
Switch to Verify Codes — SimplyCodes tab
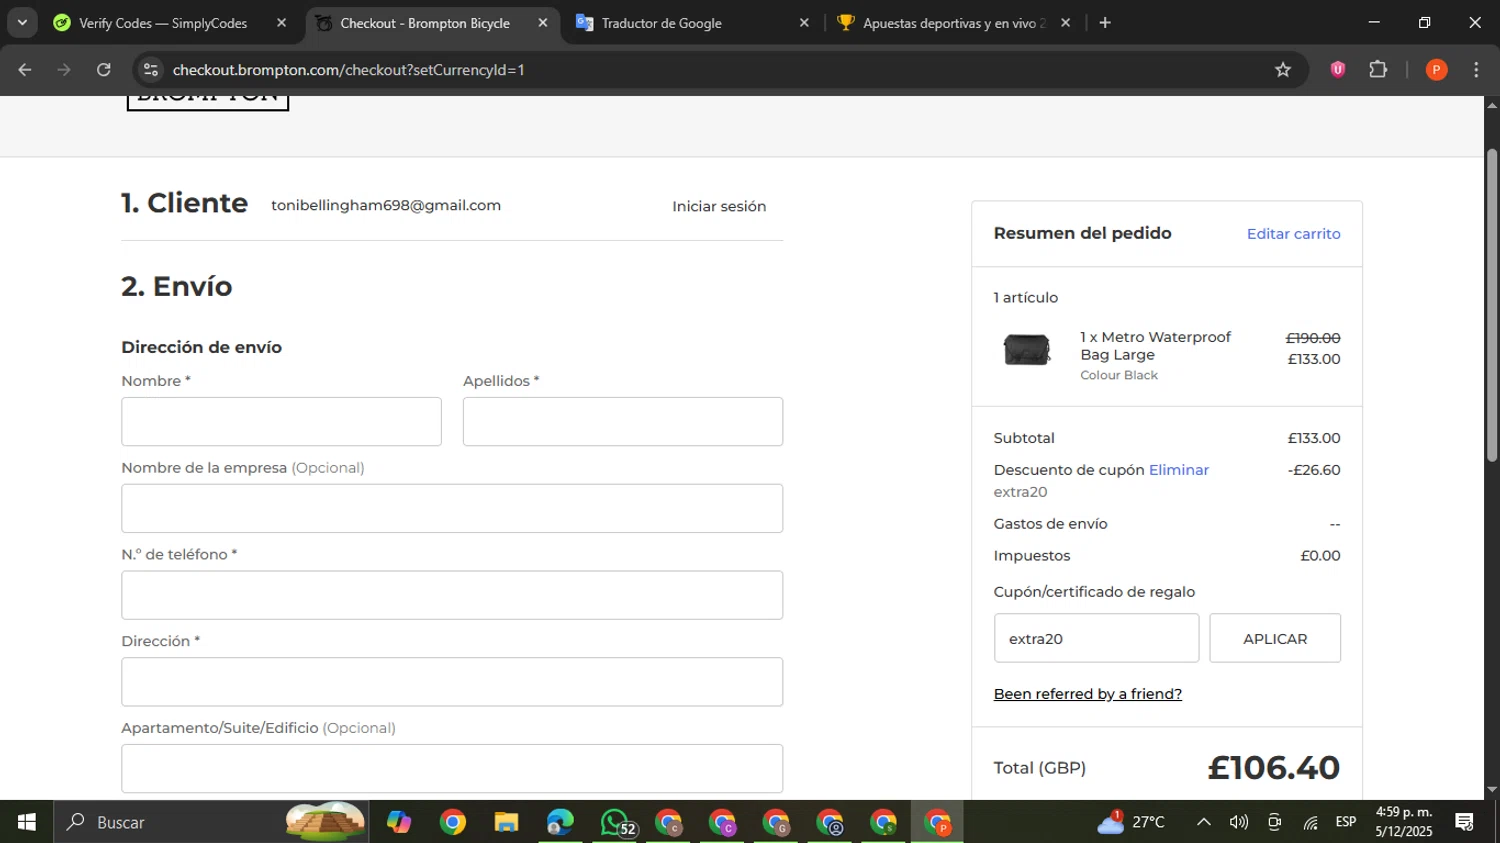pos(163,23)
